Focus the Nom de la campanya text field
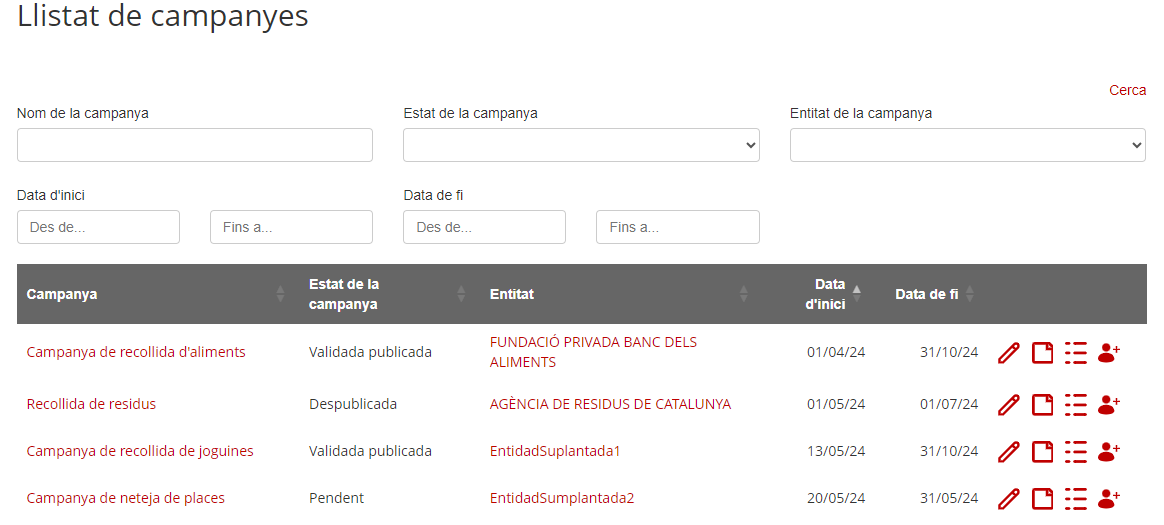Screen dimensions: 1164x525 (194, 145)
